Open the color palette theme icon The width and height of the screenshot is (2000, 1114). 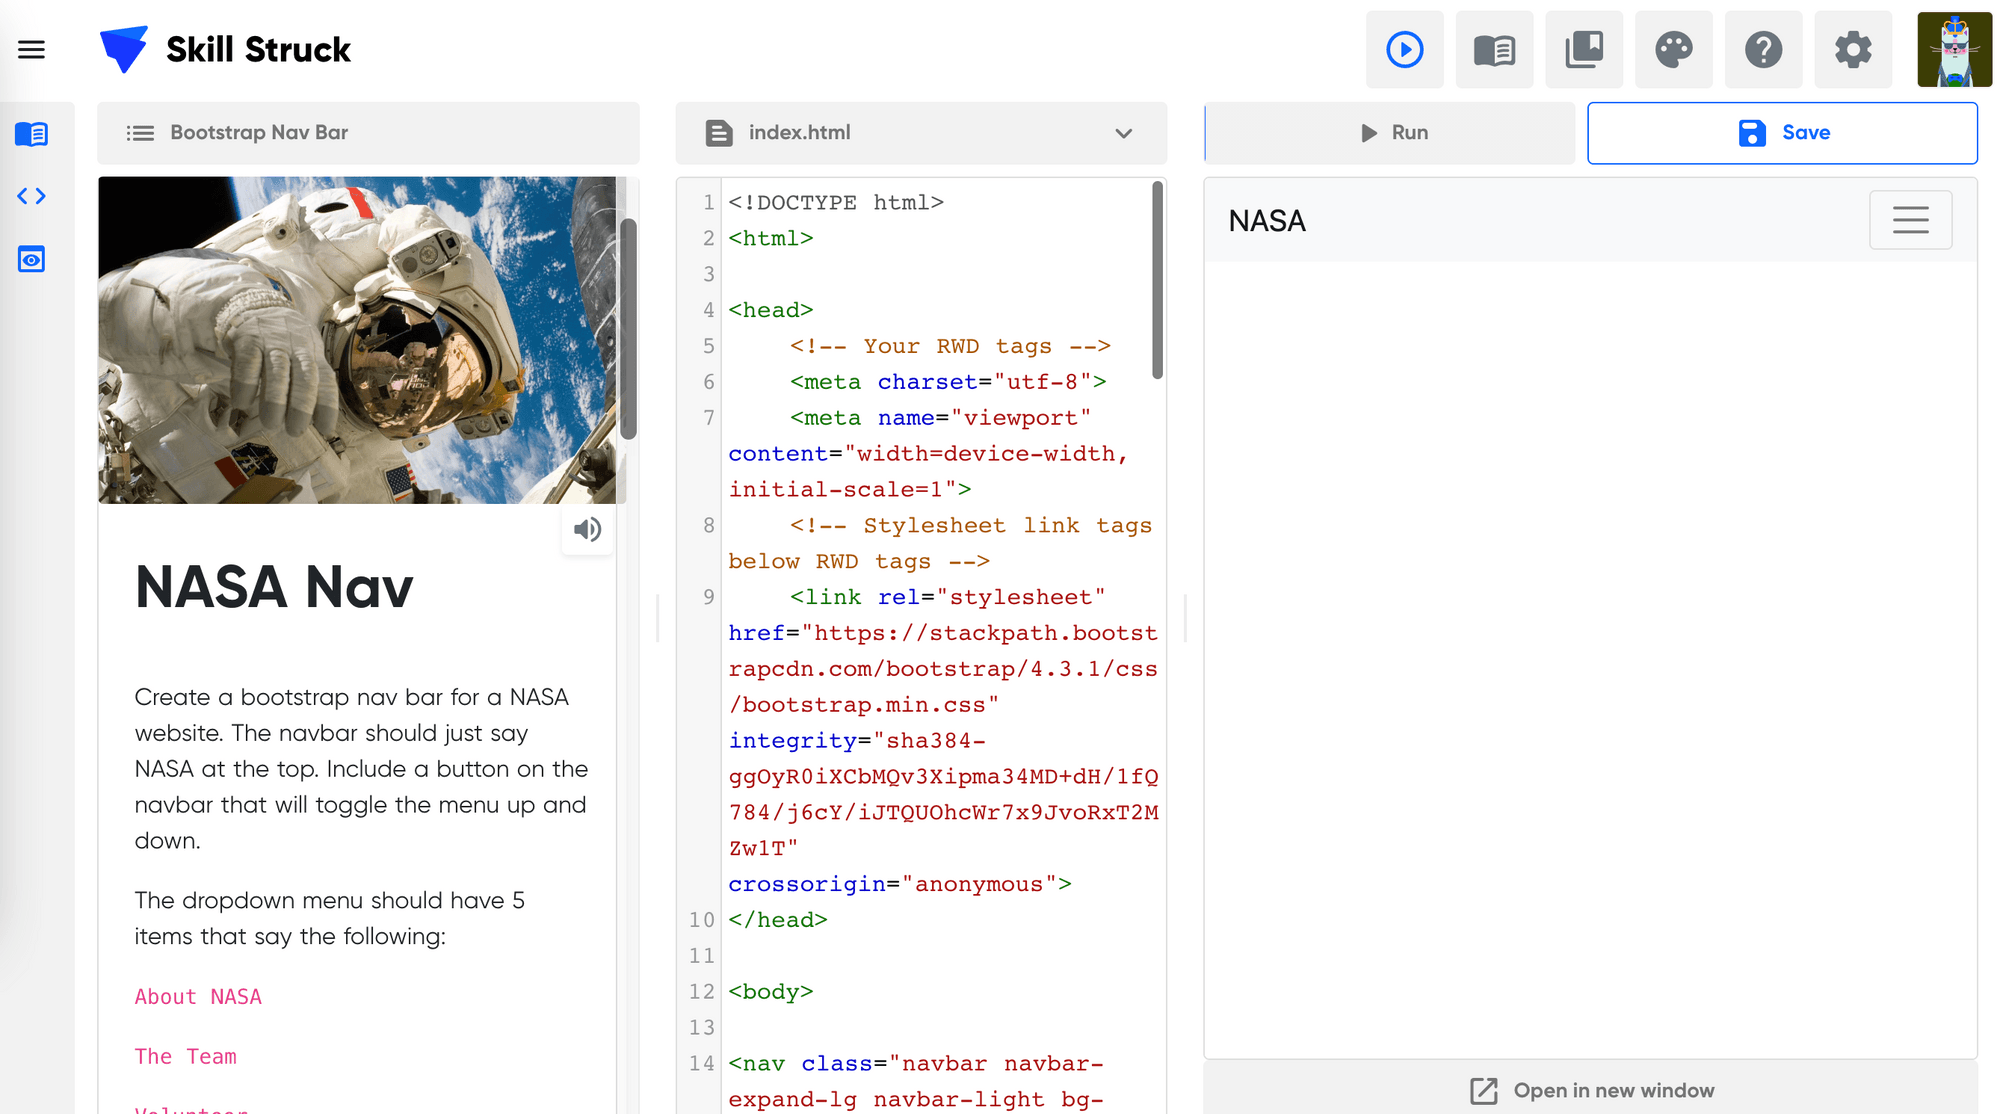tap(1673, 49)
